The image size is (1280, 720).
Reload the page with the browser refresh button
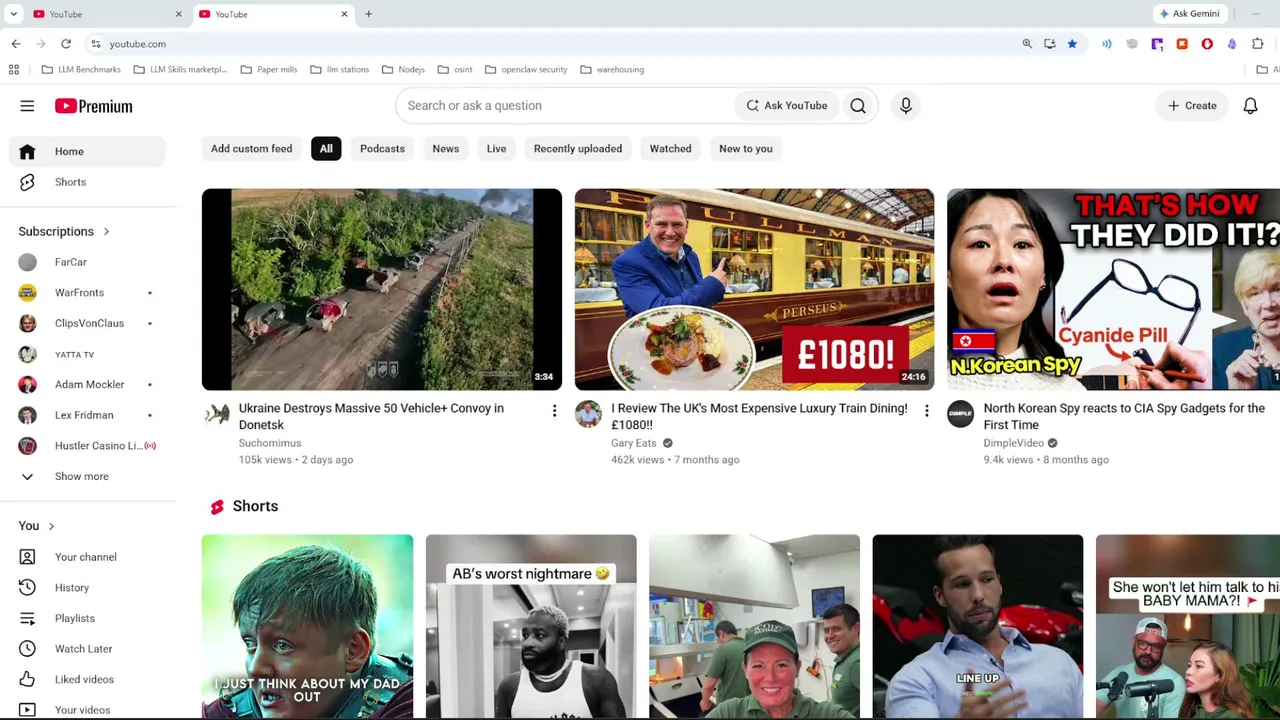66,44
